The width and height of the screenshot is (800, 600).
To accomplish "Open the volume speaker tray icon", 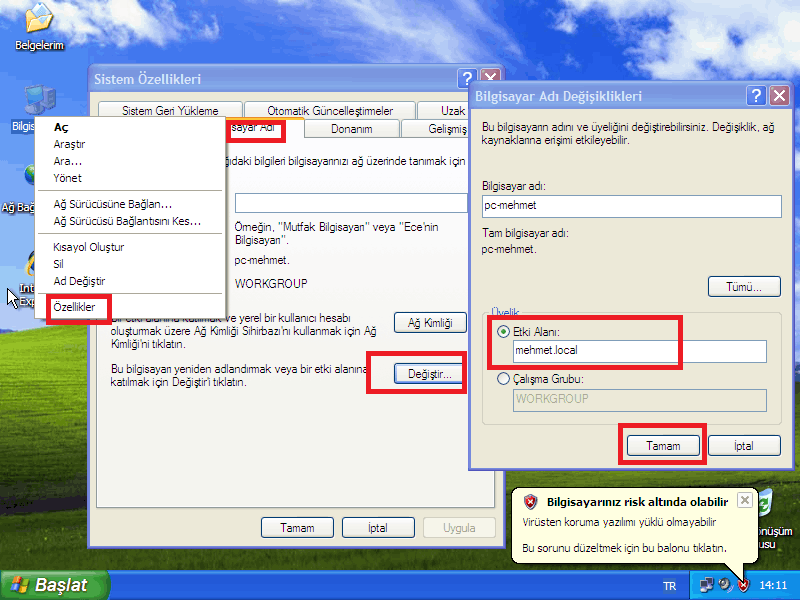I will pos(724,584).
